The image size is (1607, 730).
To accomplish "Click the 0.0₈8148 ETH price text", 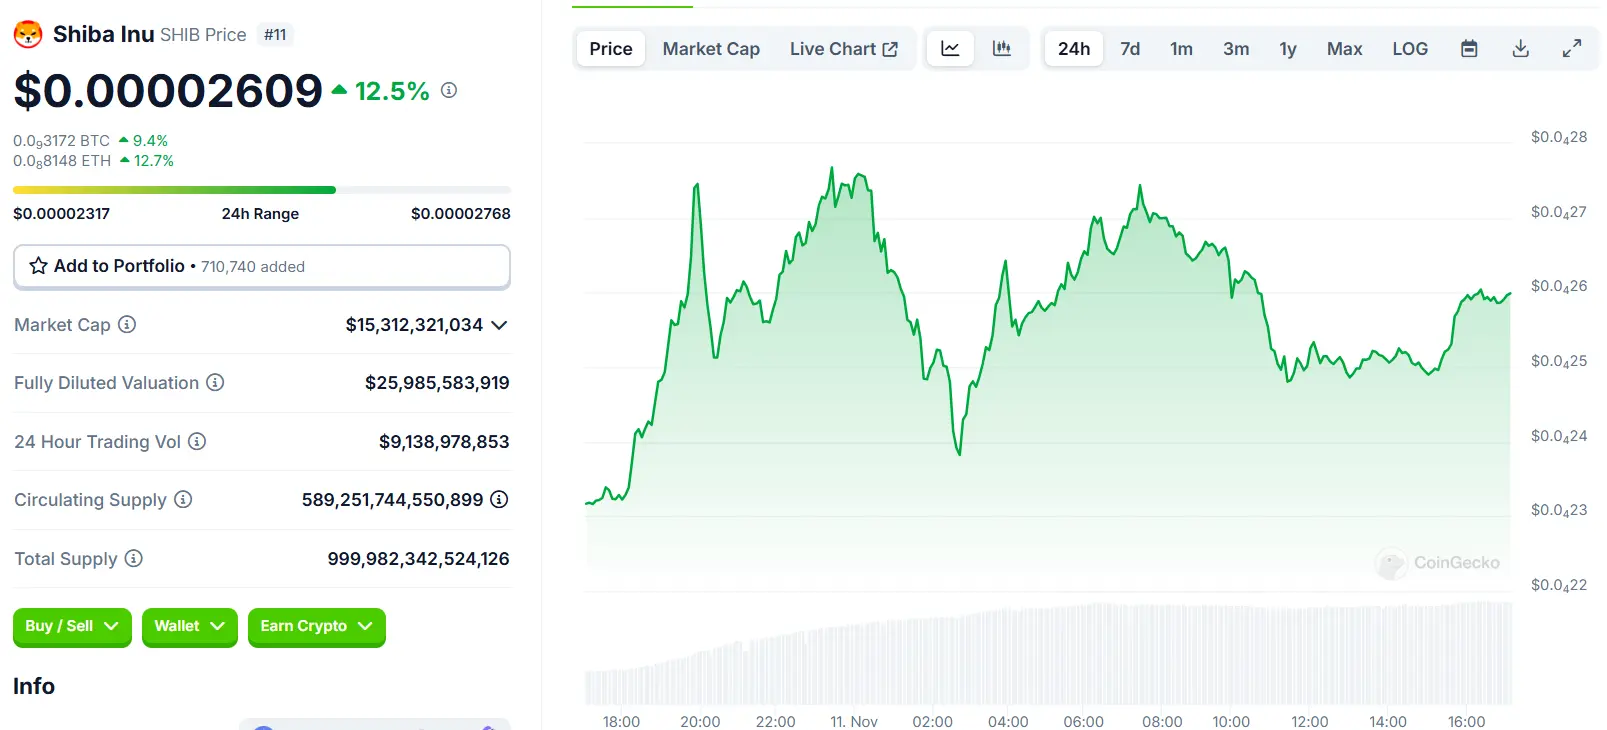I will click(62, 161).
